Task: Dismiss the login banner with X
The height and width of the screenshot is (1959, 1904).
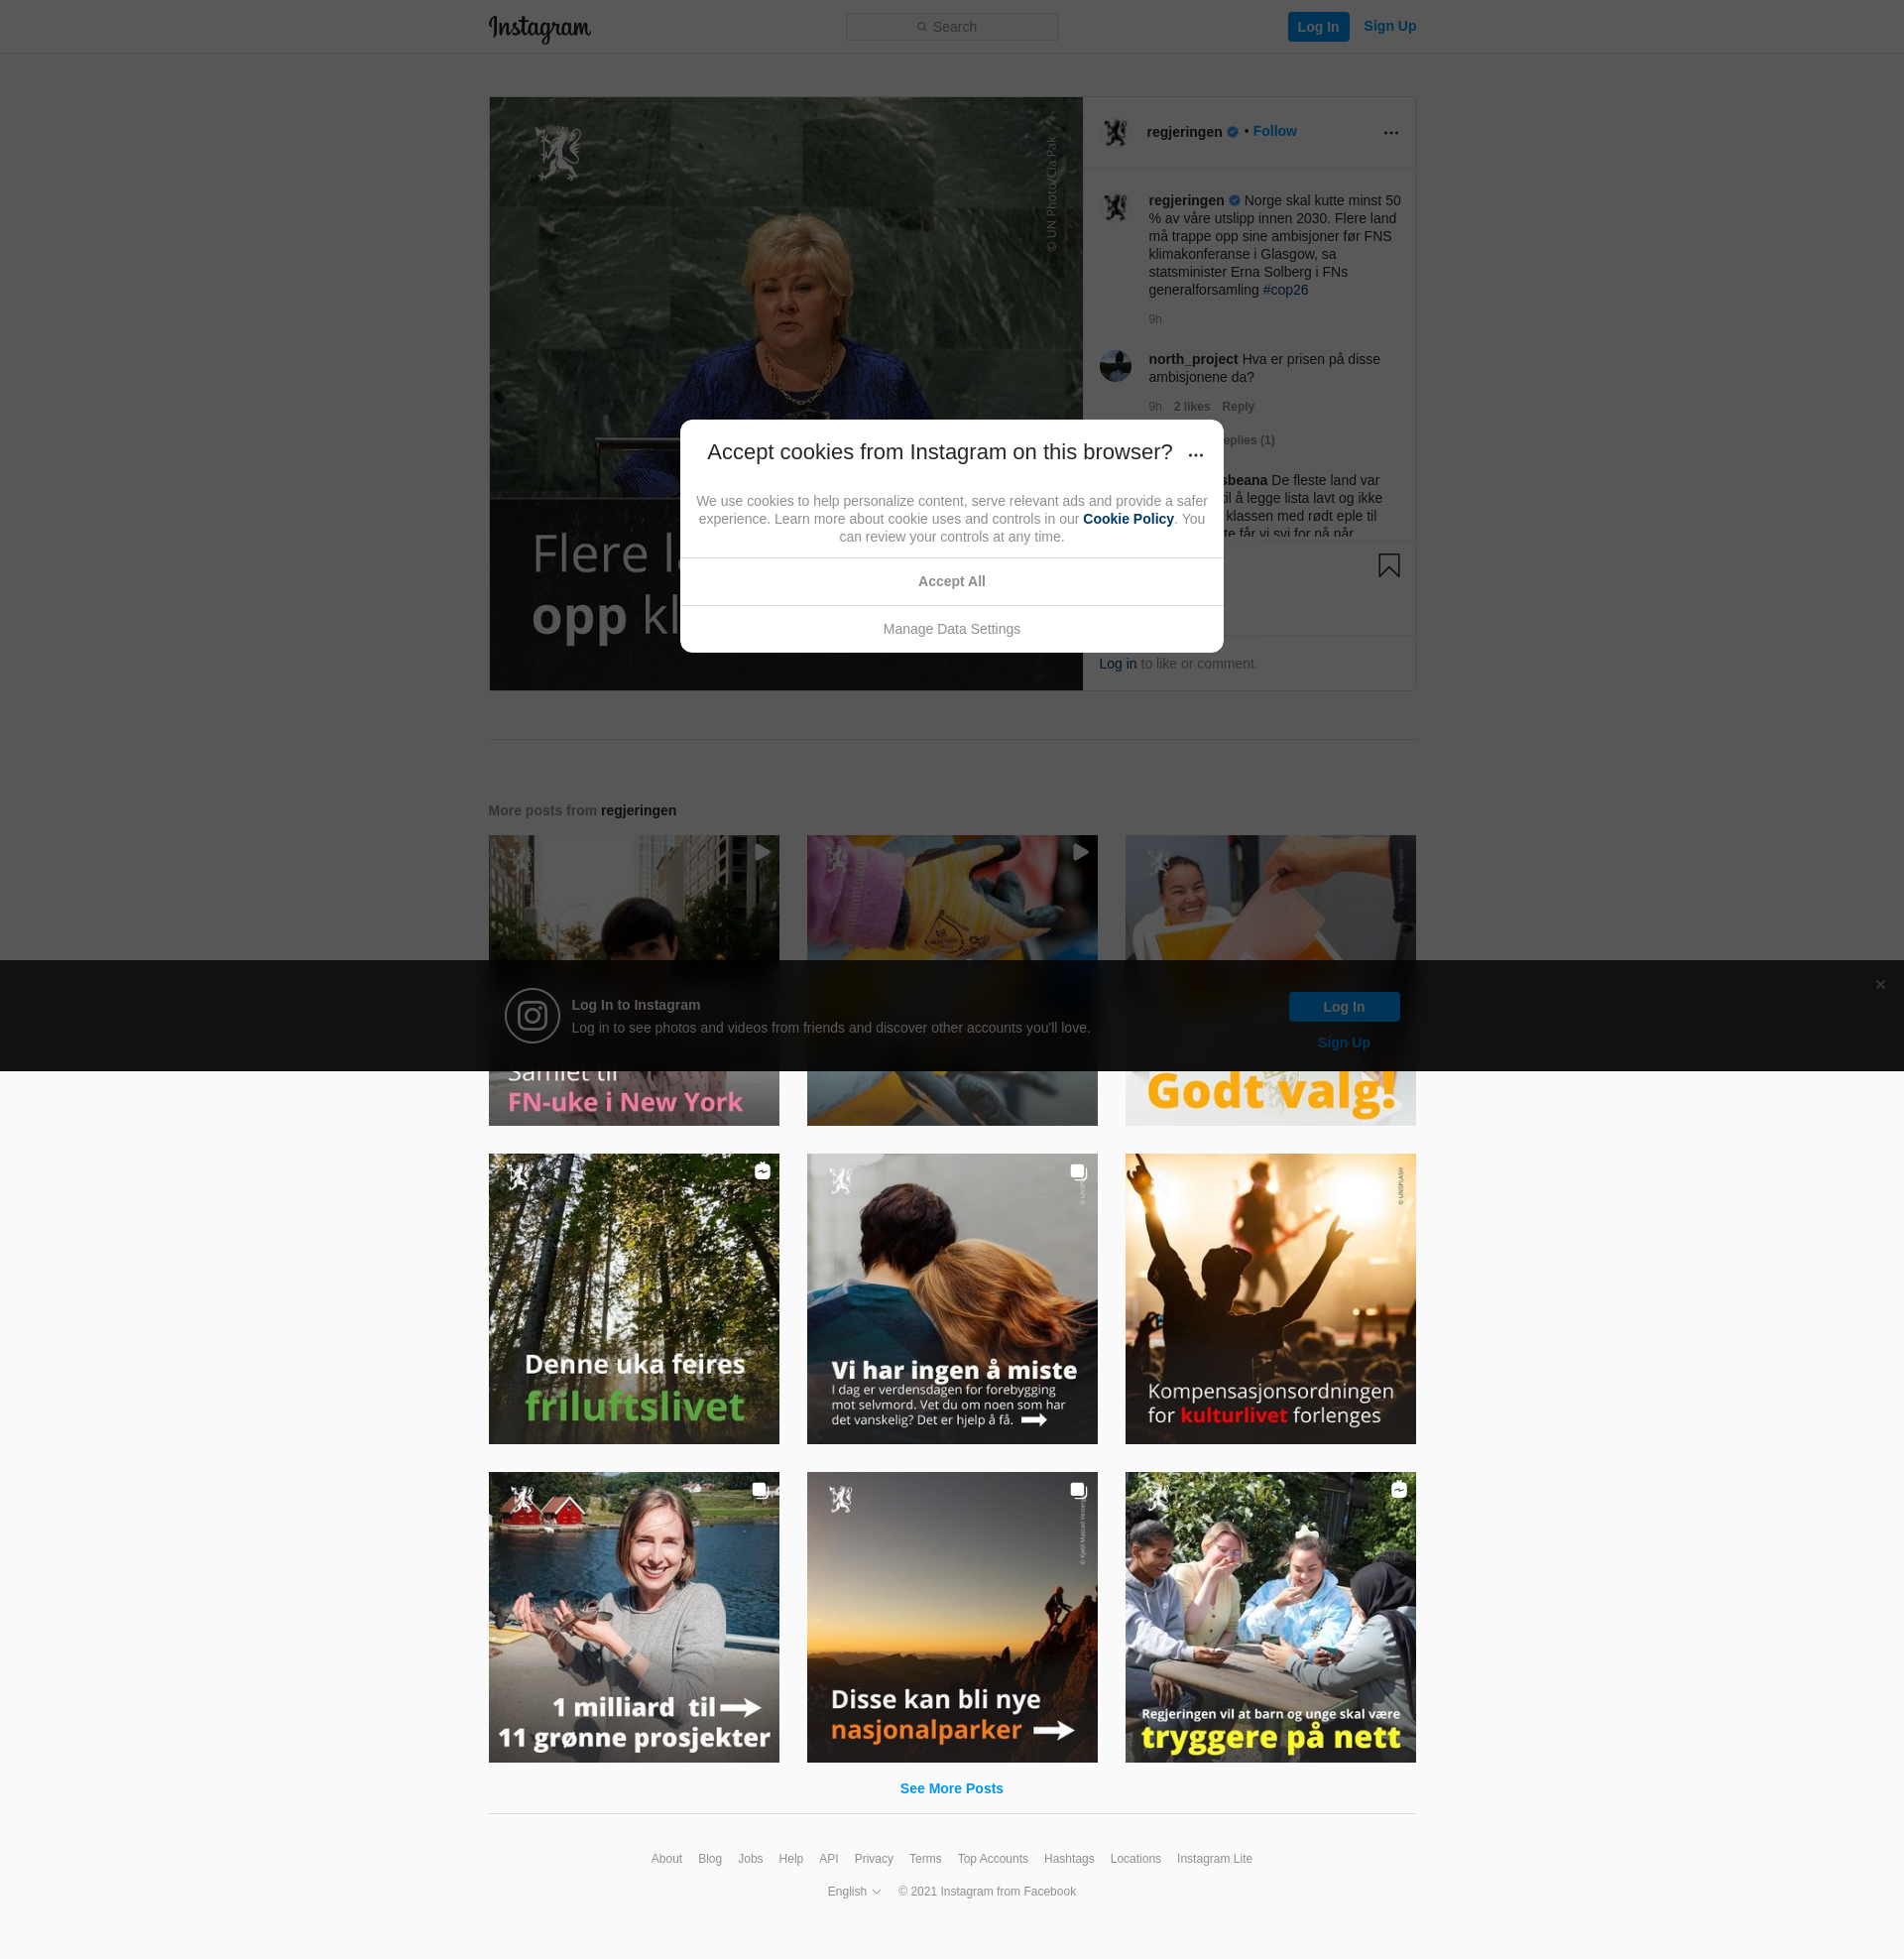Action: 1880,985
